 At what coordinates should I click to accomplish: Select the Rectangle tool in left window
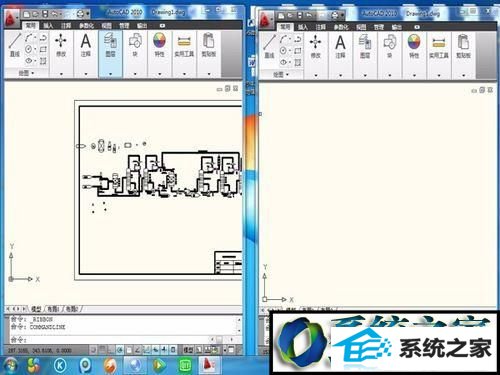click(x=43, y=49)
